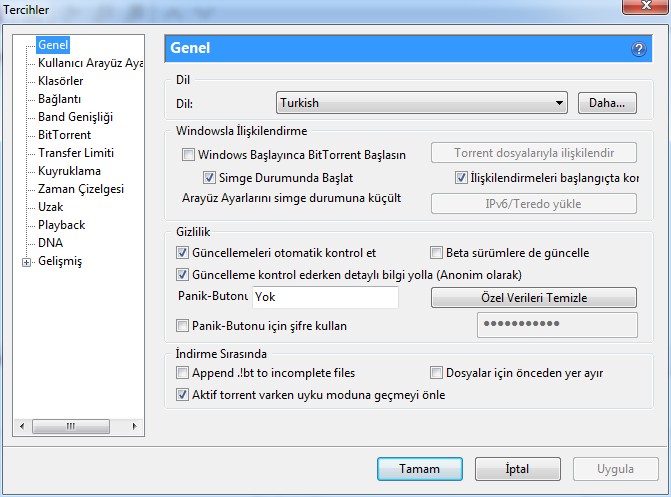Expand the Gelişmiş tree node
Screen dimensions: 671x497
click(27, 262)
